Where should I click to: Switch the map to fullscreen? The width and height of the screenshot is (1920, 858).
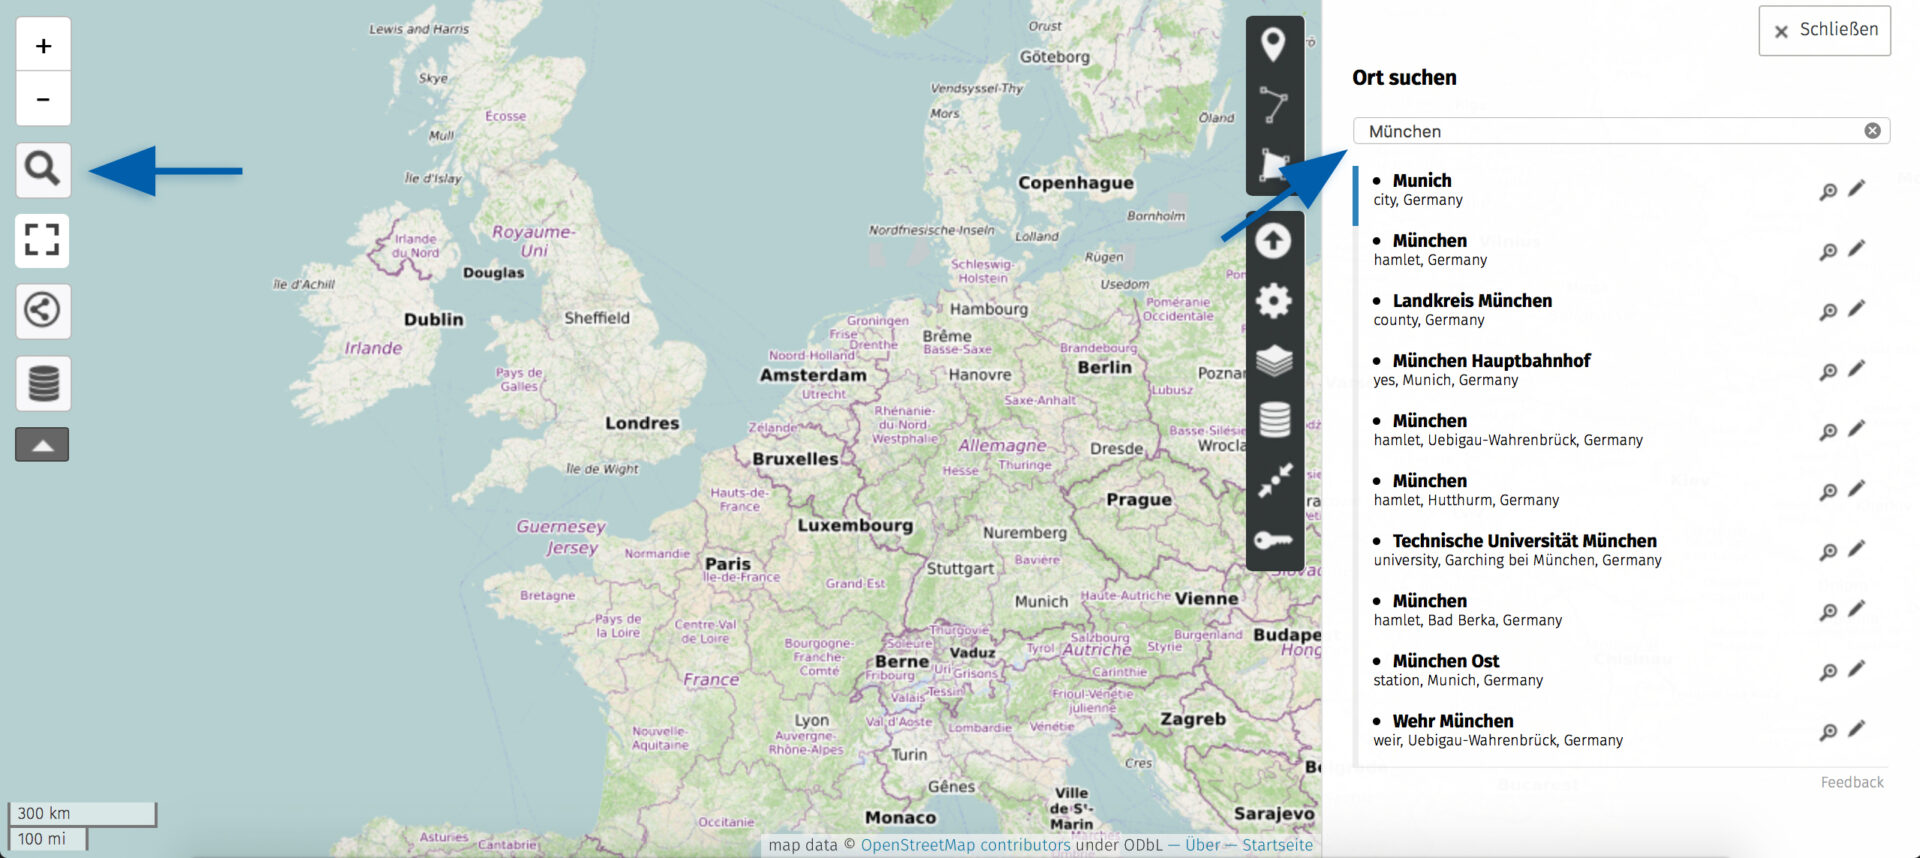tap(42, 240)
